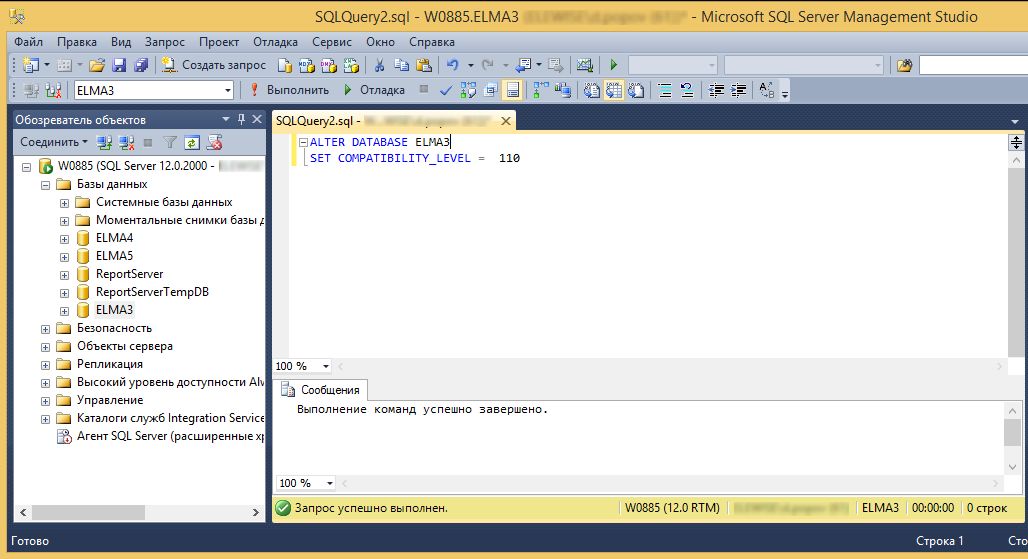Select the ELMA5 database
The height and width of the screenshot is (559, 1028).
[x=114, y=256]
